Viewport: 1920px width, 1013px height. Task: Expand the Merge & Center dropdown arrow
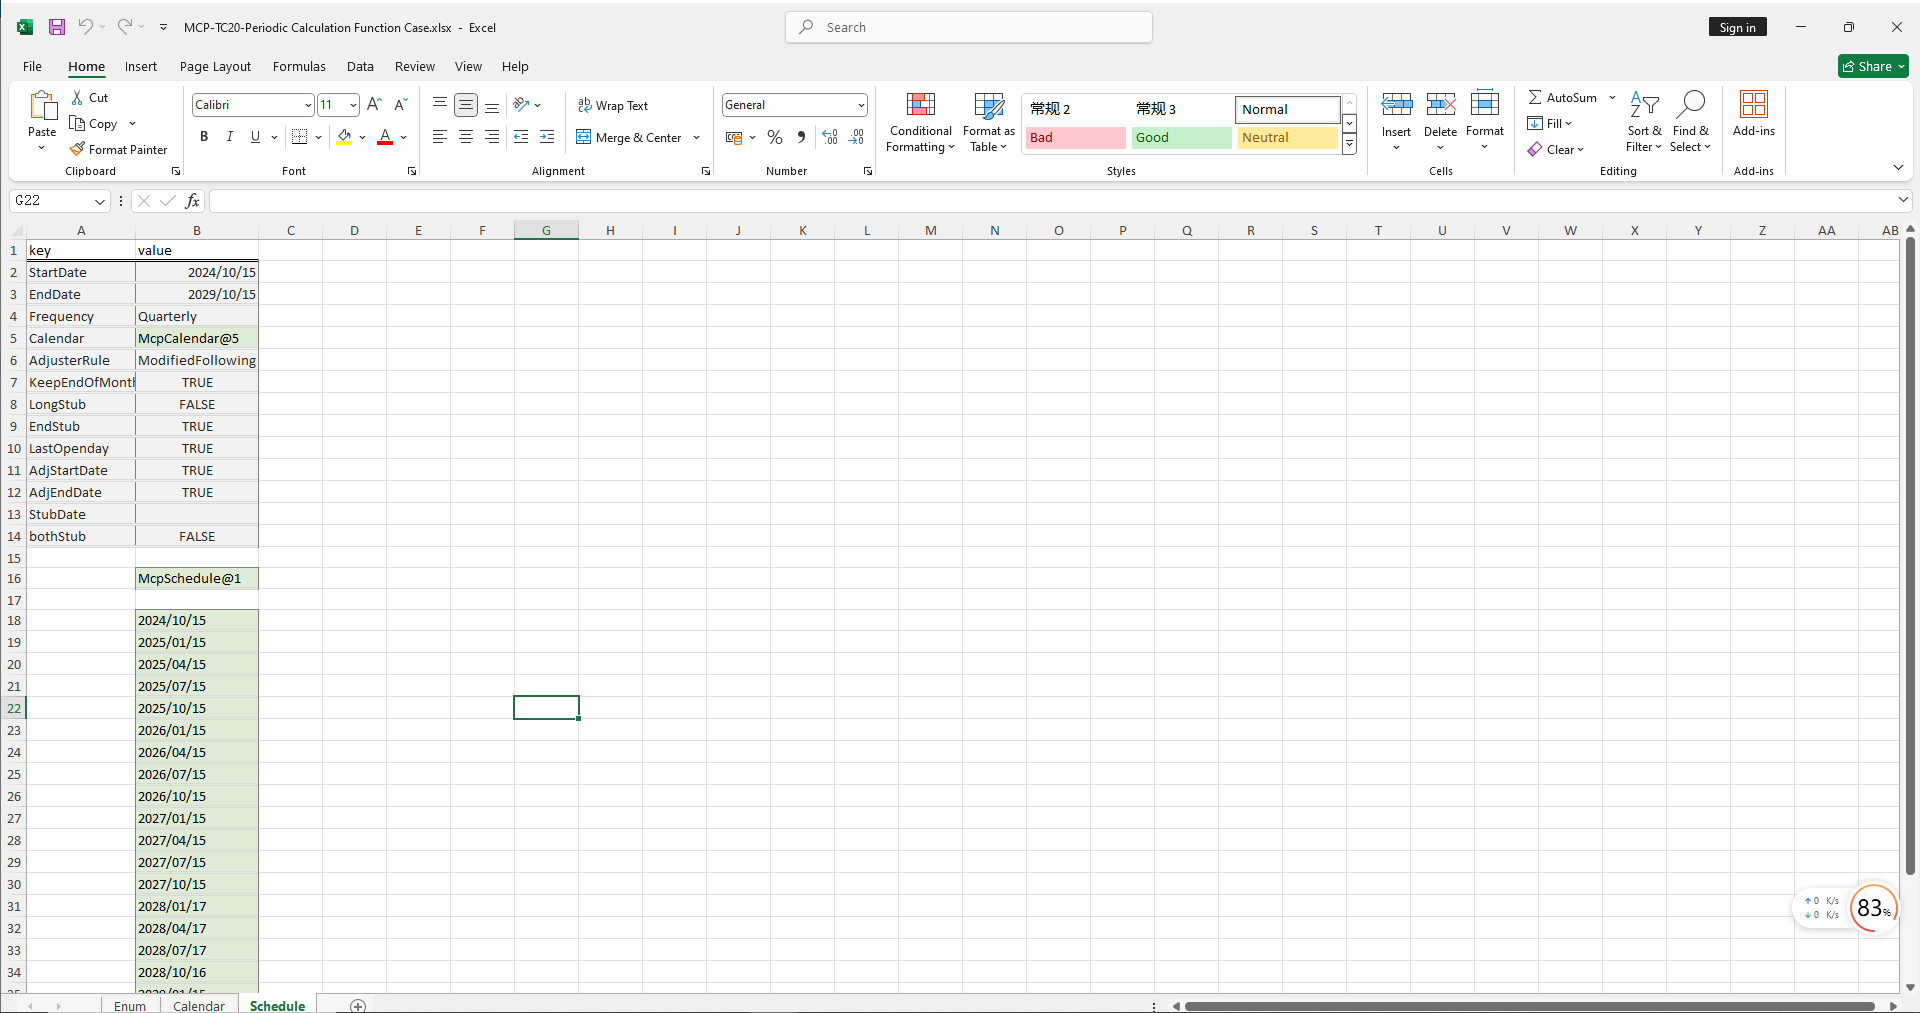click(696, 138)
